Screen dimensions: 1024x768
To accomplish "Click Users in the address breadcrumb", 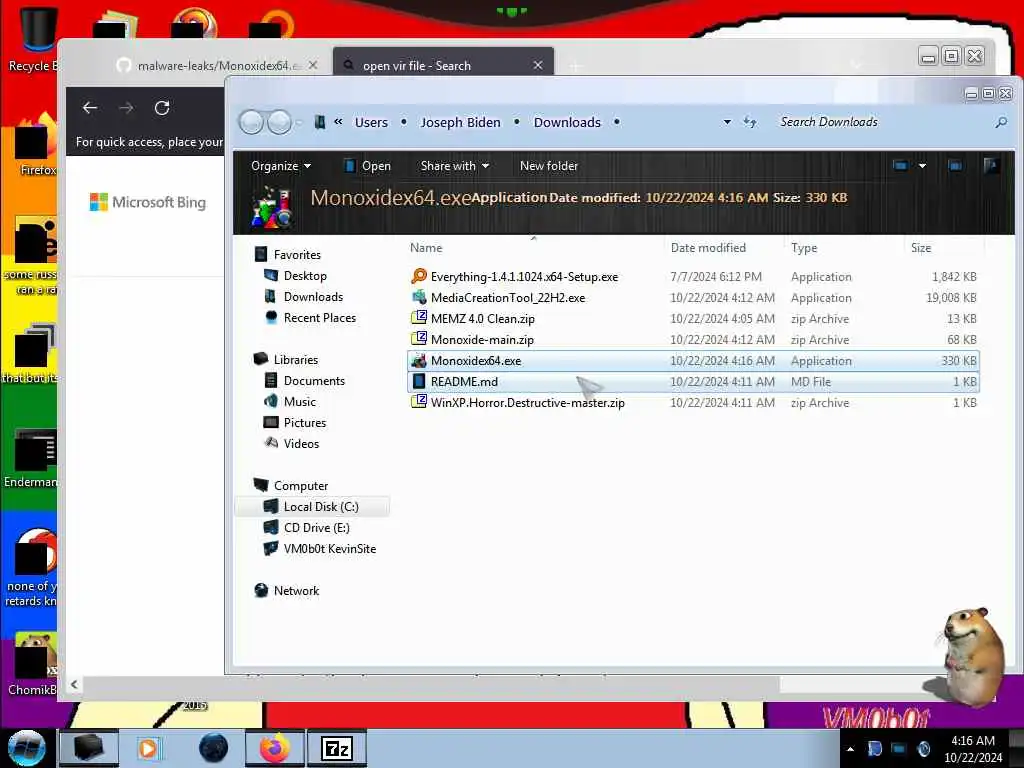I will point(371,122).
